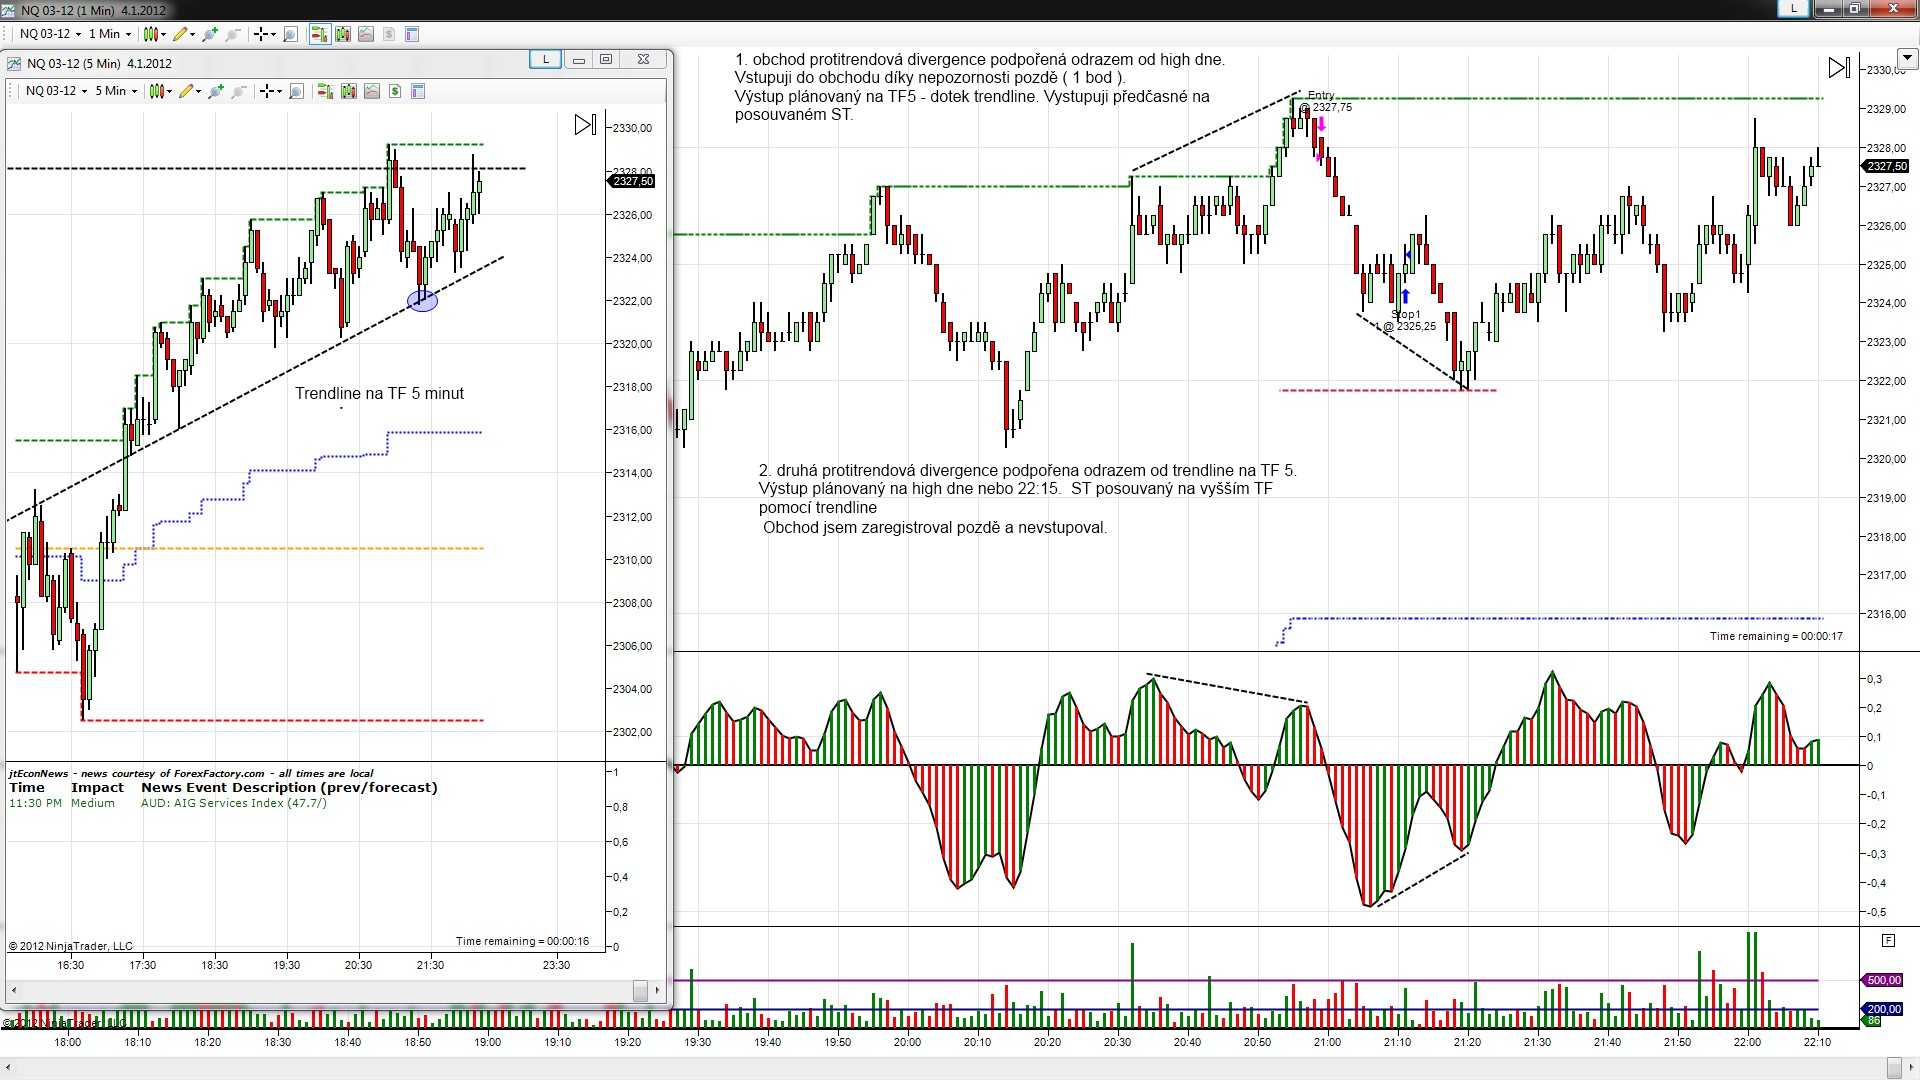This screenshot has height=1080, width=1920.
Task: Click the scroll-to-last-bar arrow in the 5 Min chart
Action: 585,125
